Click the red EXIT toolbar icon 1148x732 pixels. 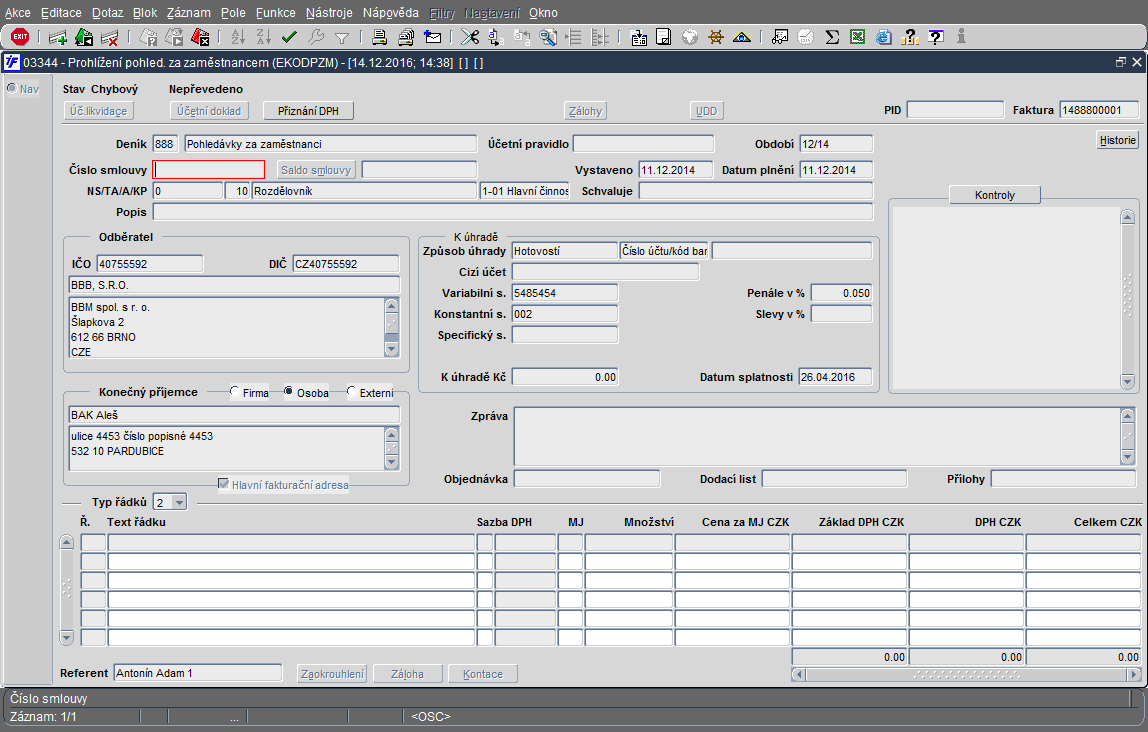point(20,37)
